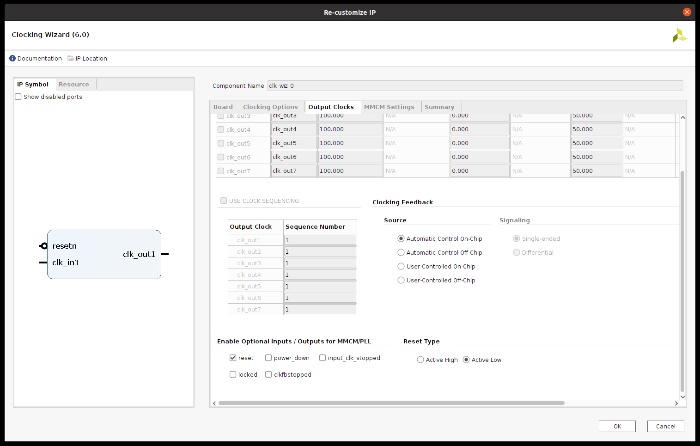Click the Xilinx logo icon
The width and height of the screenshot is (700, 446).
pos(679,36)
